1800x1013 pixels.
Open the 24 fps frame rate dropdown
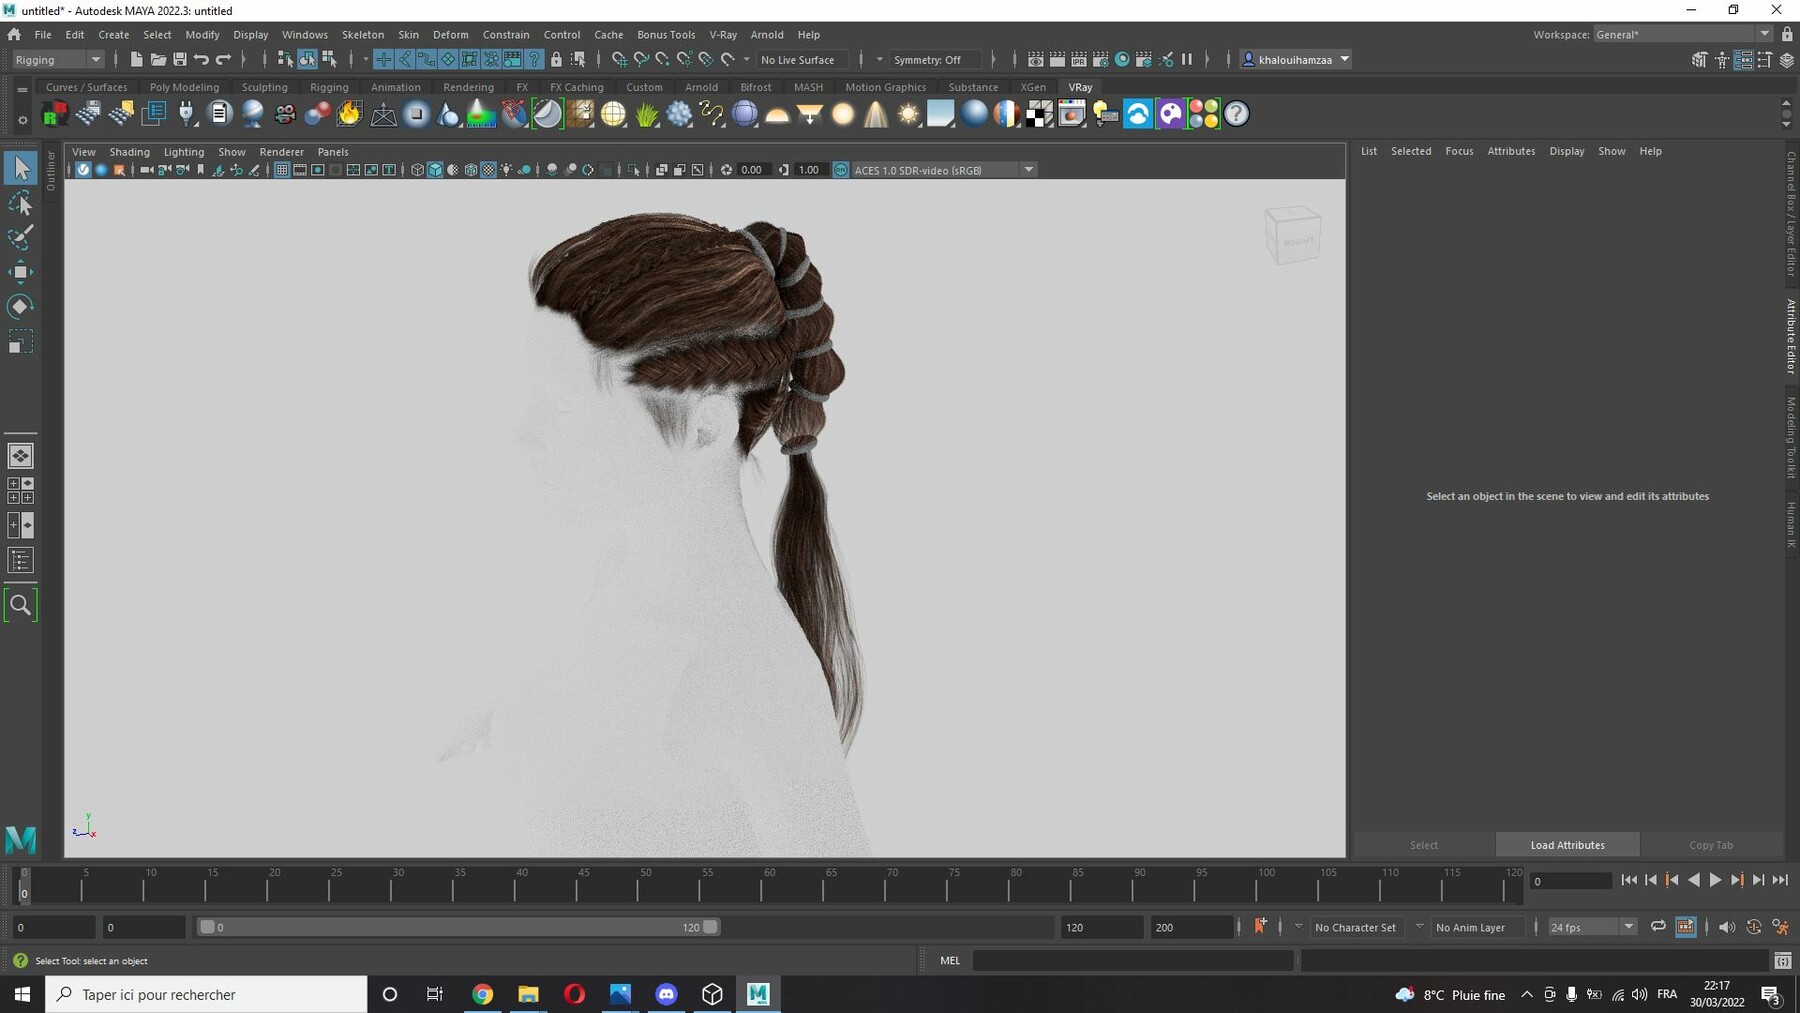tap(1592, 927)
